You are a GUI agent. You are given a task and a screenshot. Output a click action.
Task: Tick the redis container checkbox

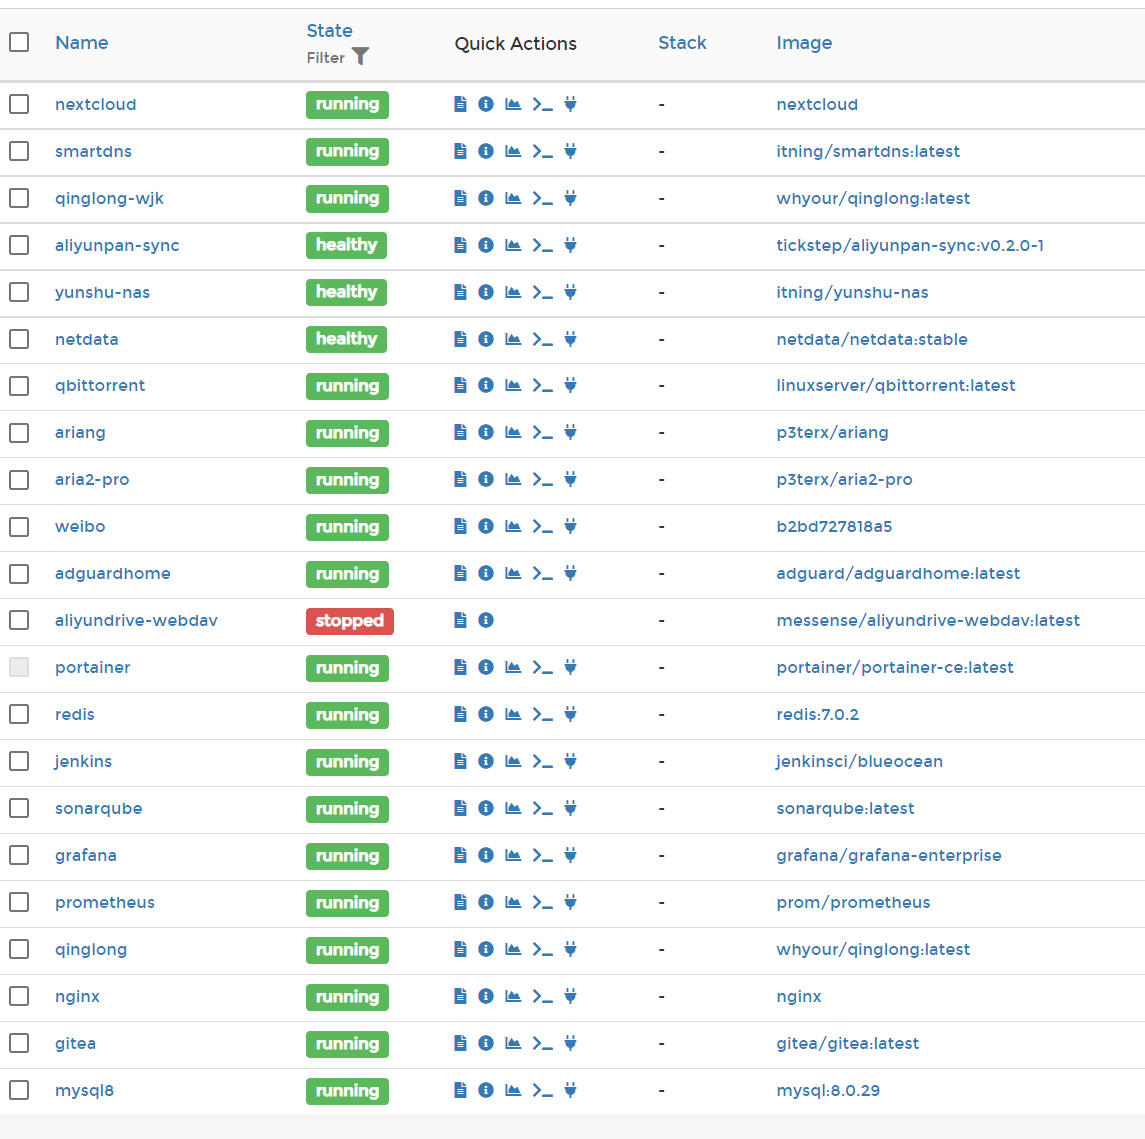click(x=19, y=714)
